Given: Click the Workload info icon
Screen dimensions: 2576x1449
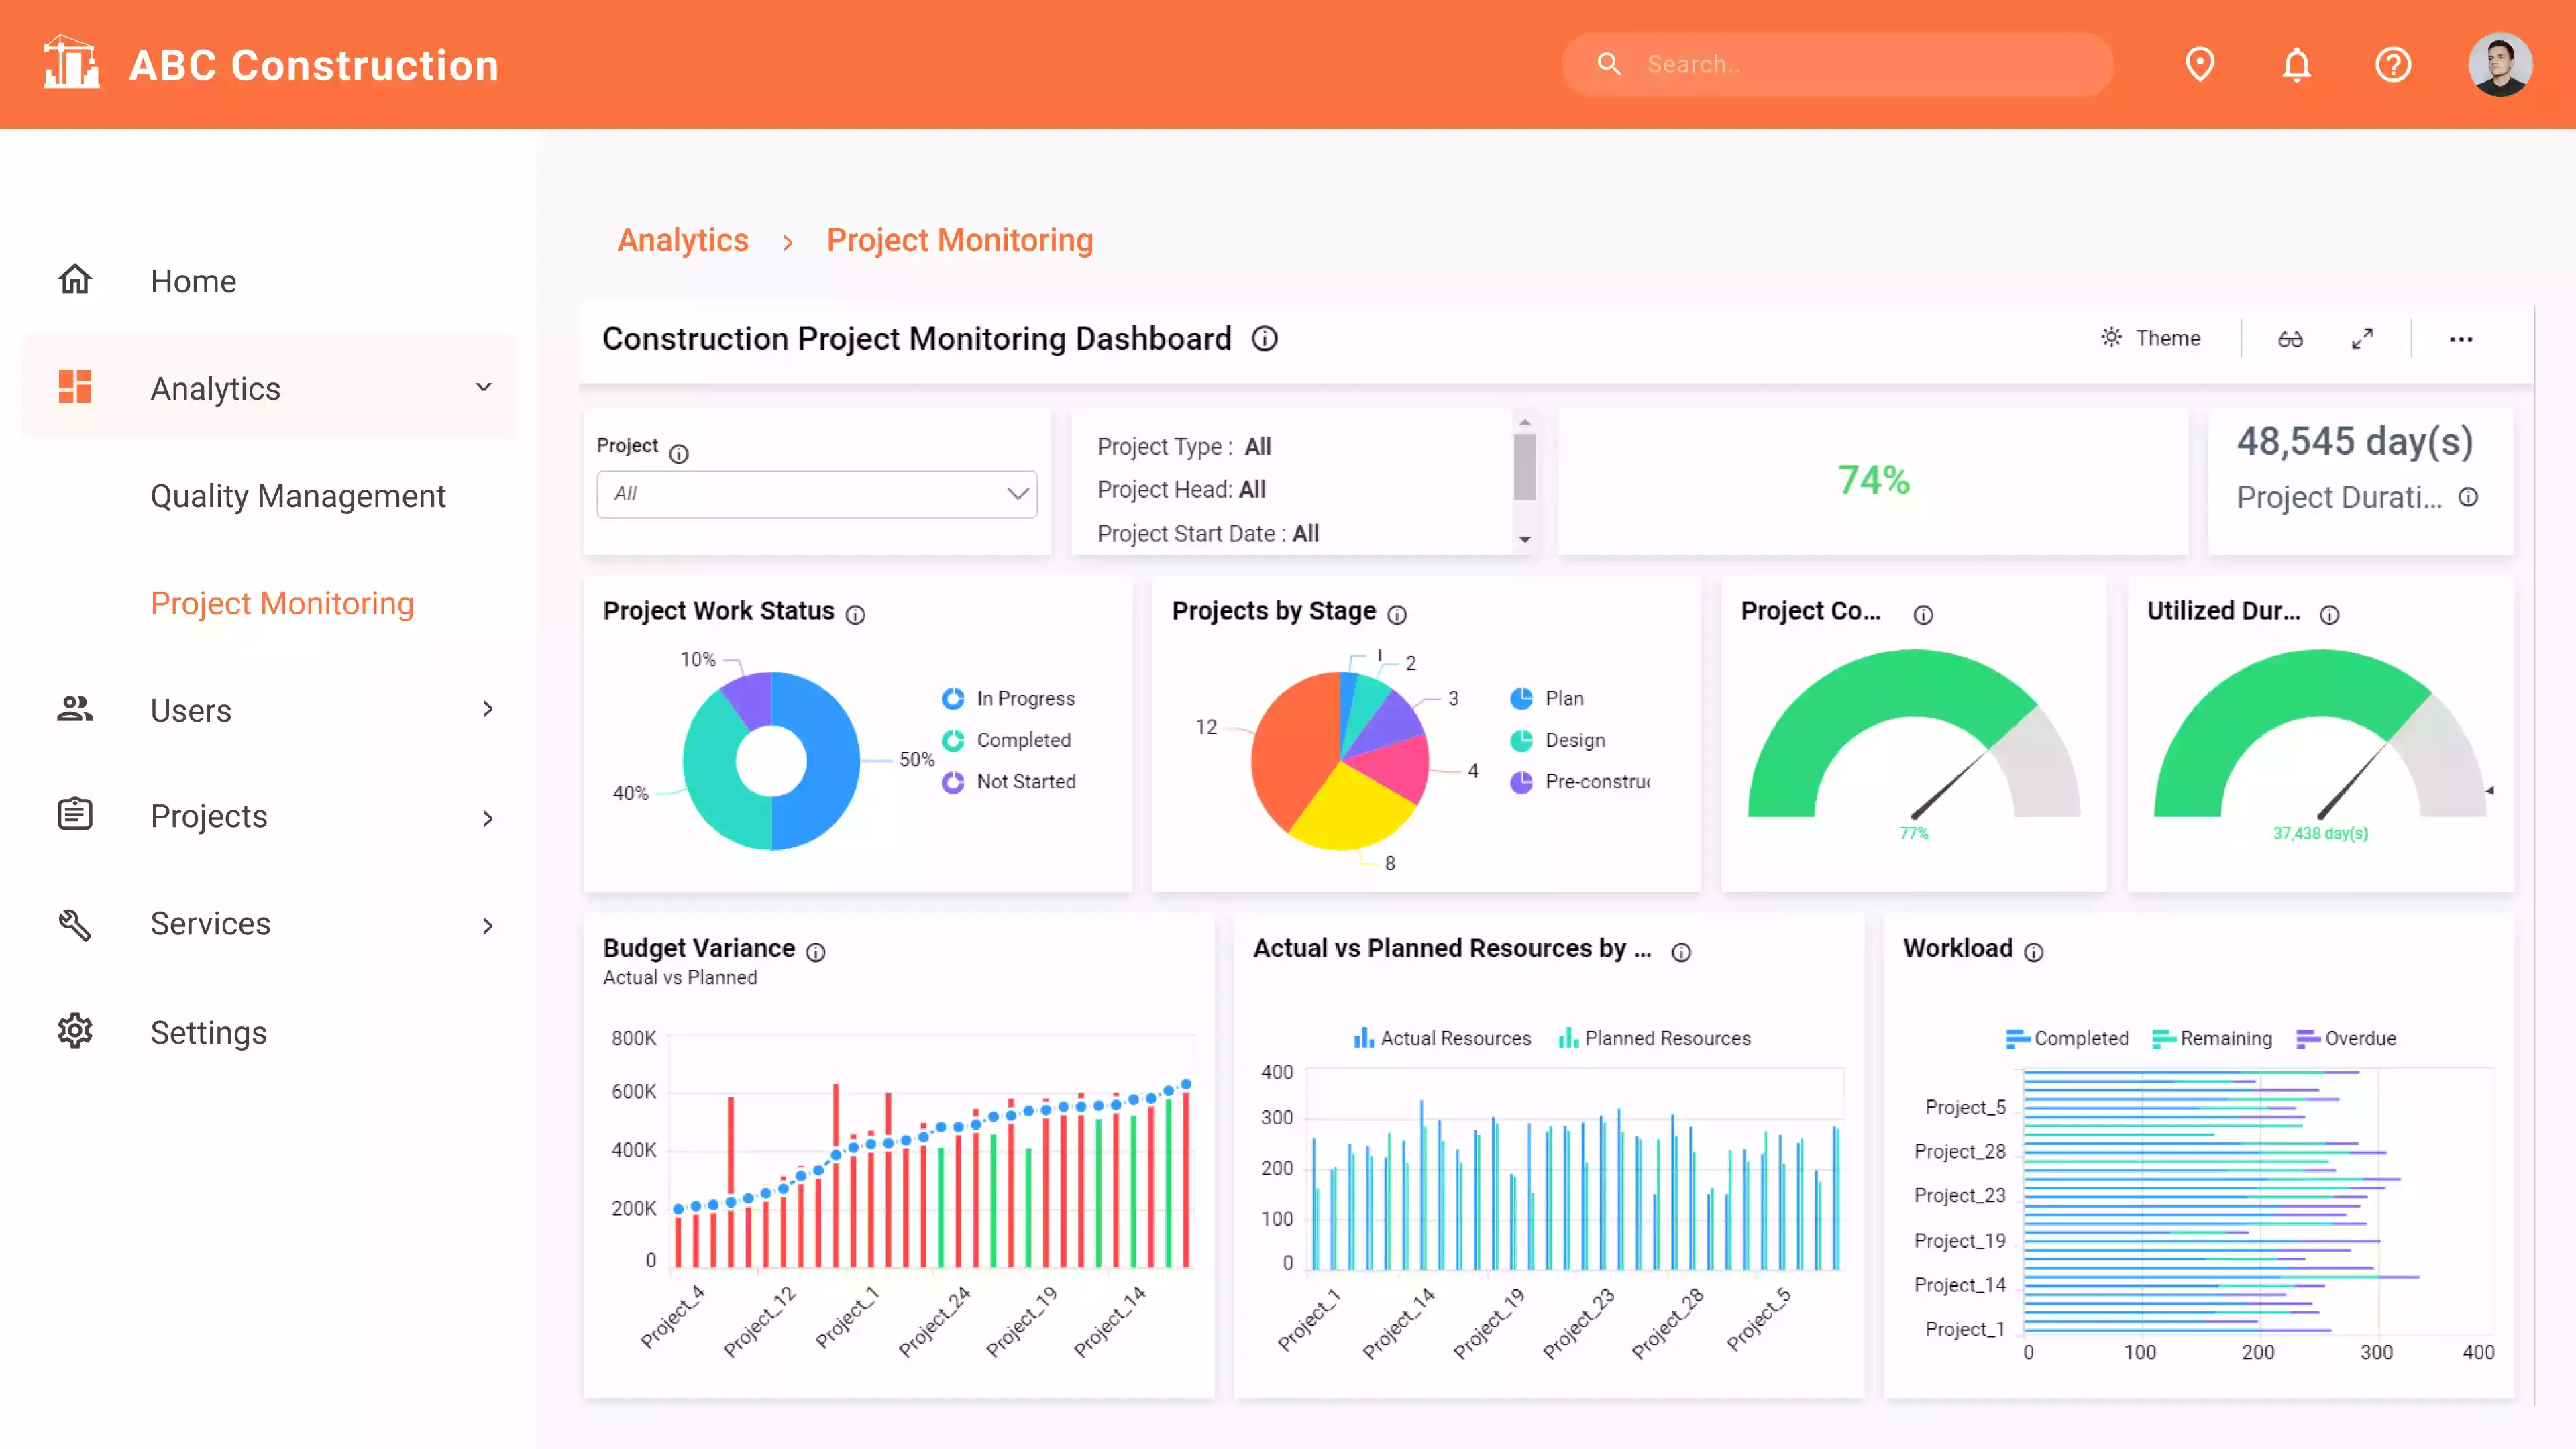Looking at the screenshot, I should pyautogui.click(x=2034, y=952).
